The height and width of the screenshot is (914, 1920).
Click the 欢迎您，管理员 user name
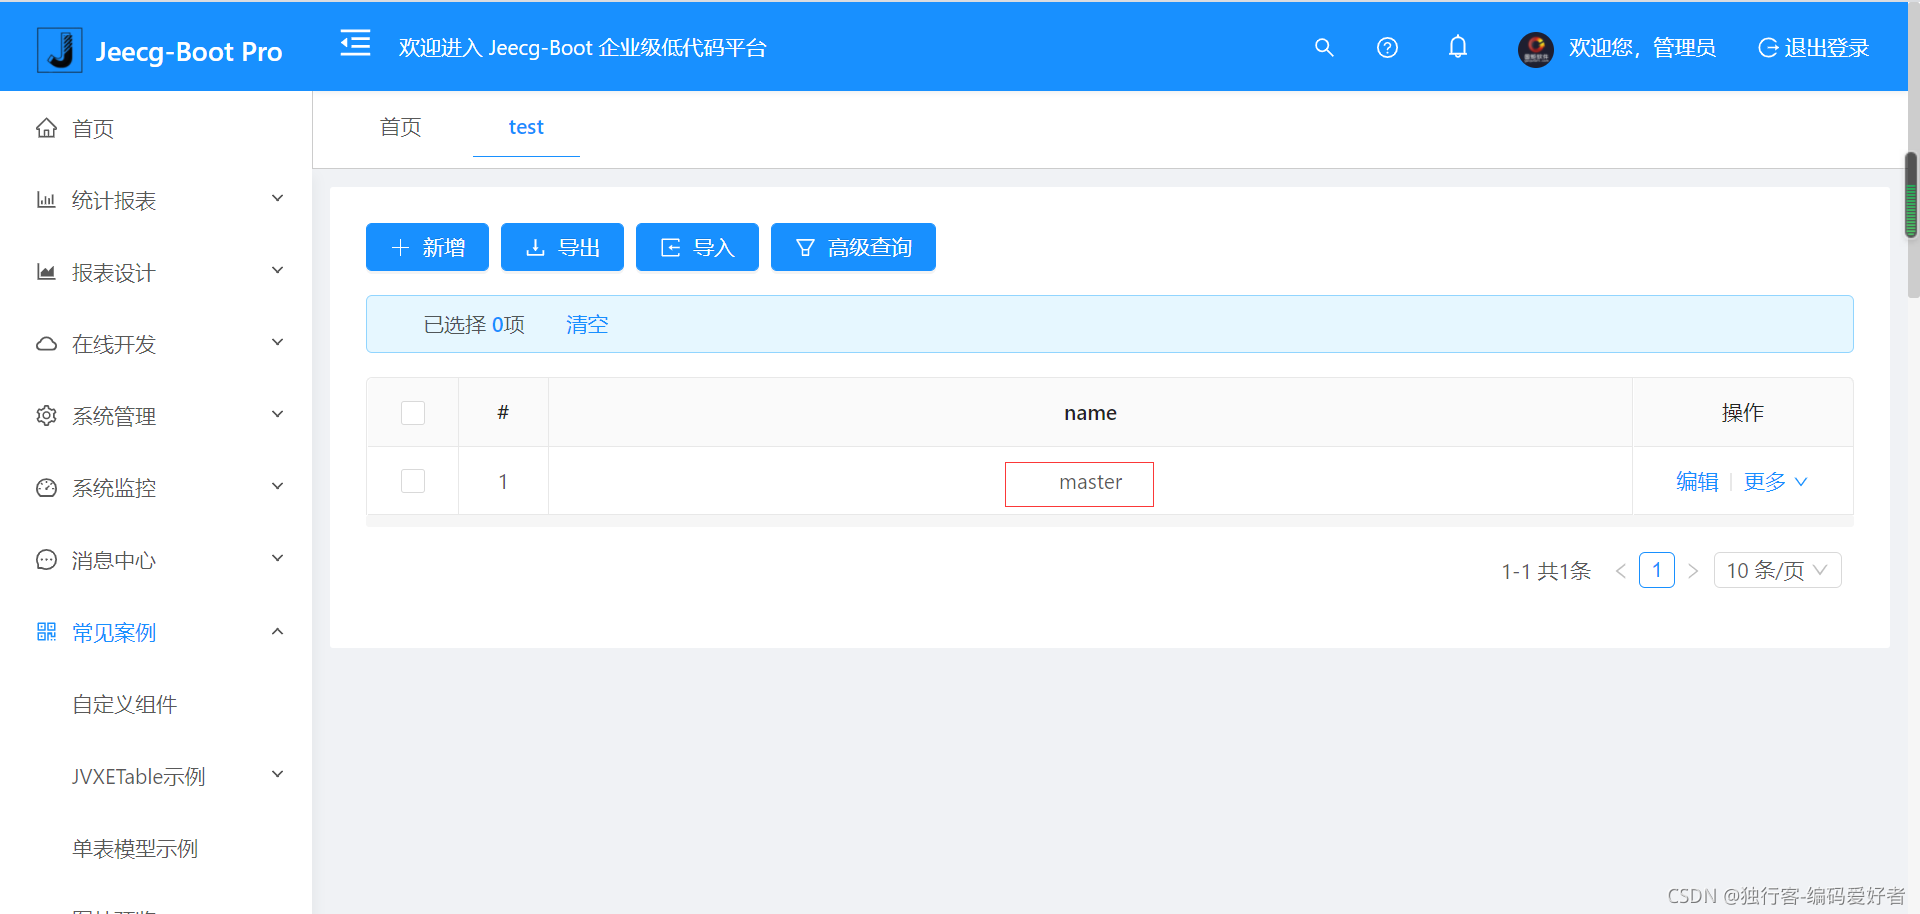point(1642,48)
